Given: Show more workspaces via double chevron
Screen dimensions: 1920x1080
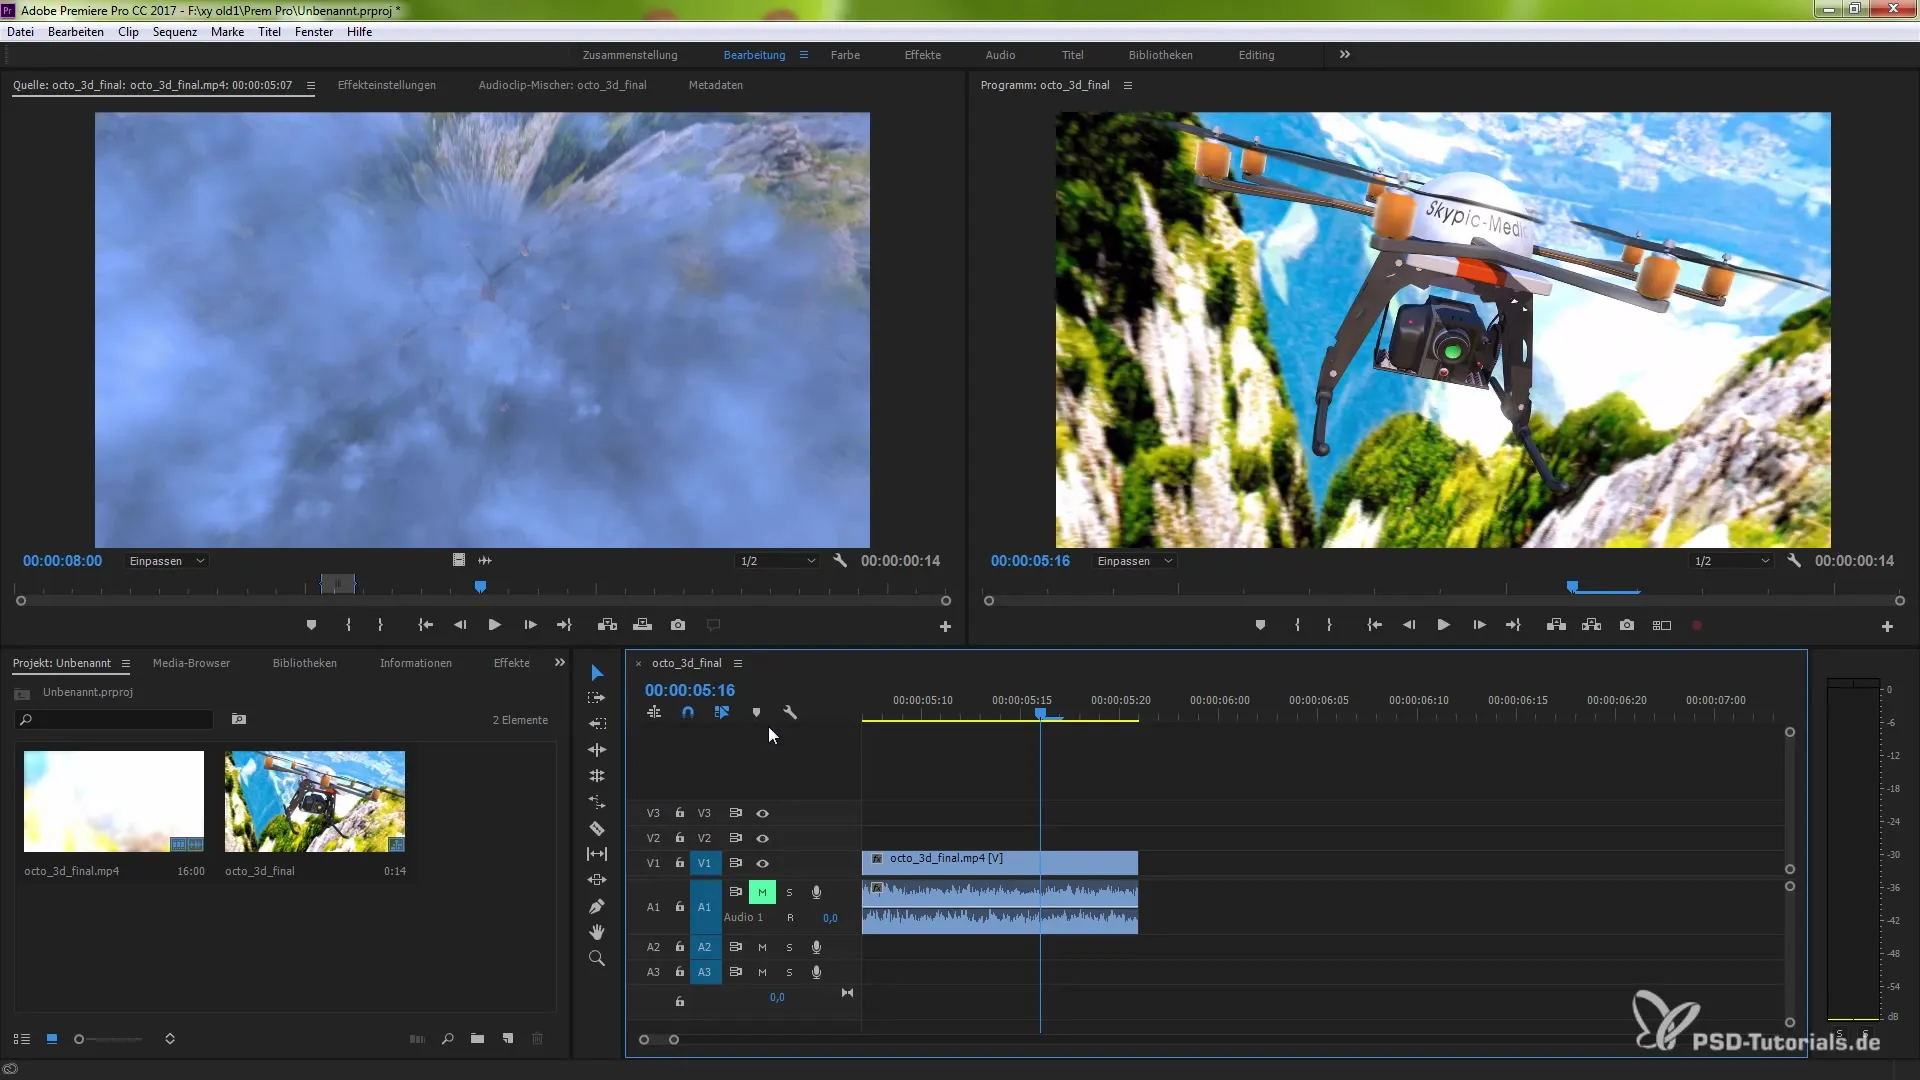Looking at the screenshot, I should [1345, 55].
